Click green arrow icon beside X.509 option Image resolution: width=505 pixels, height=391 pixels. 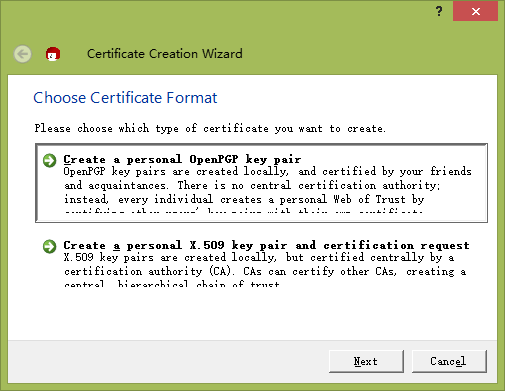[x=50, y=247]
